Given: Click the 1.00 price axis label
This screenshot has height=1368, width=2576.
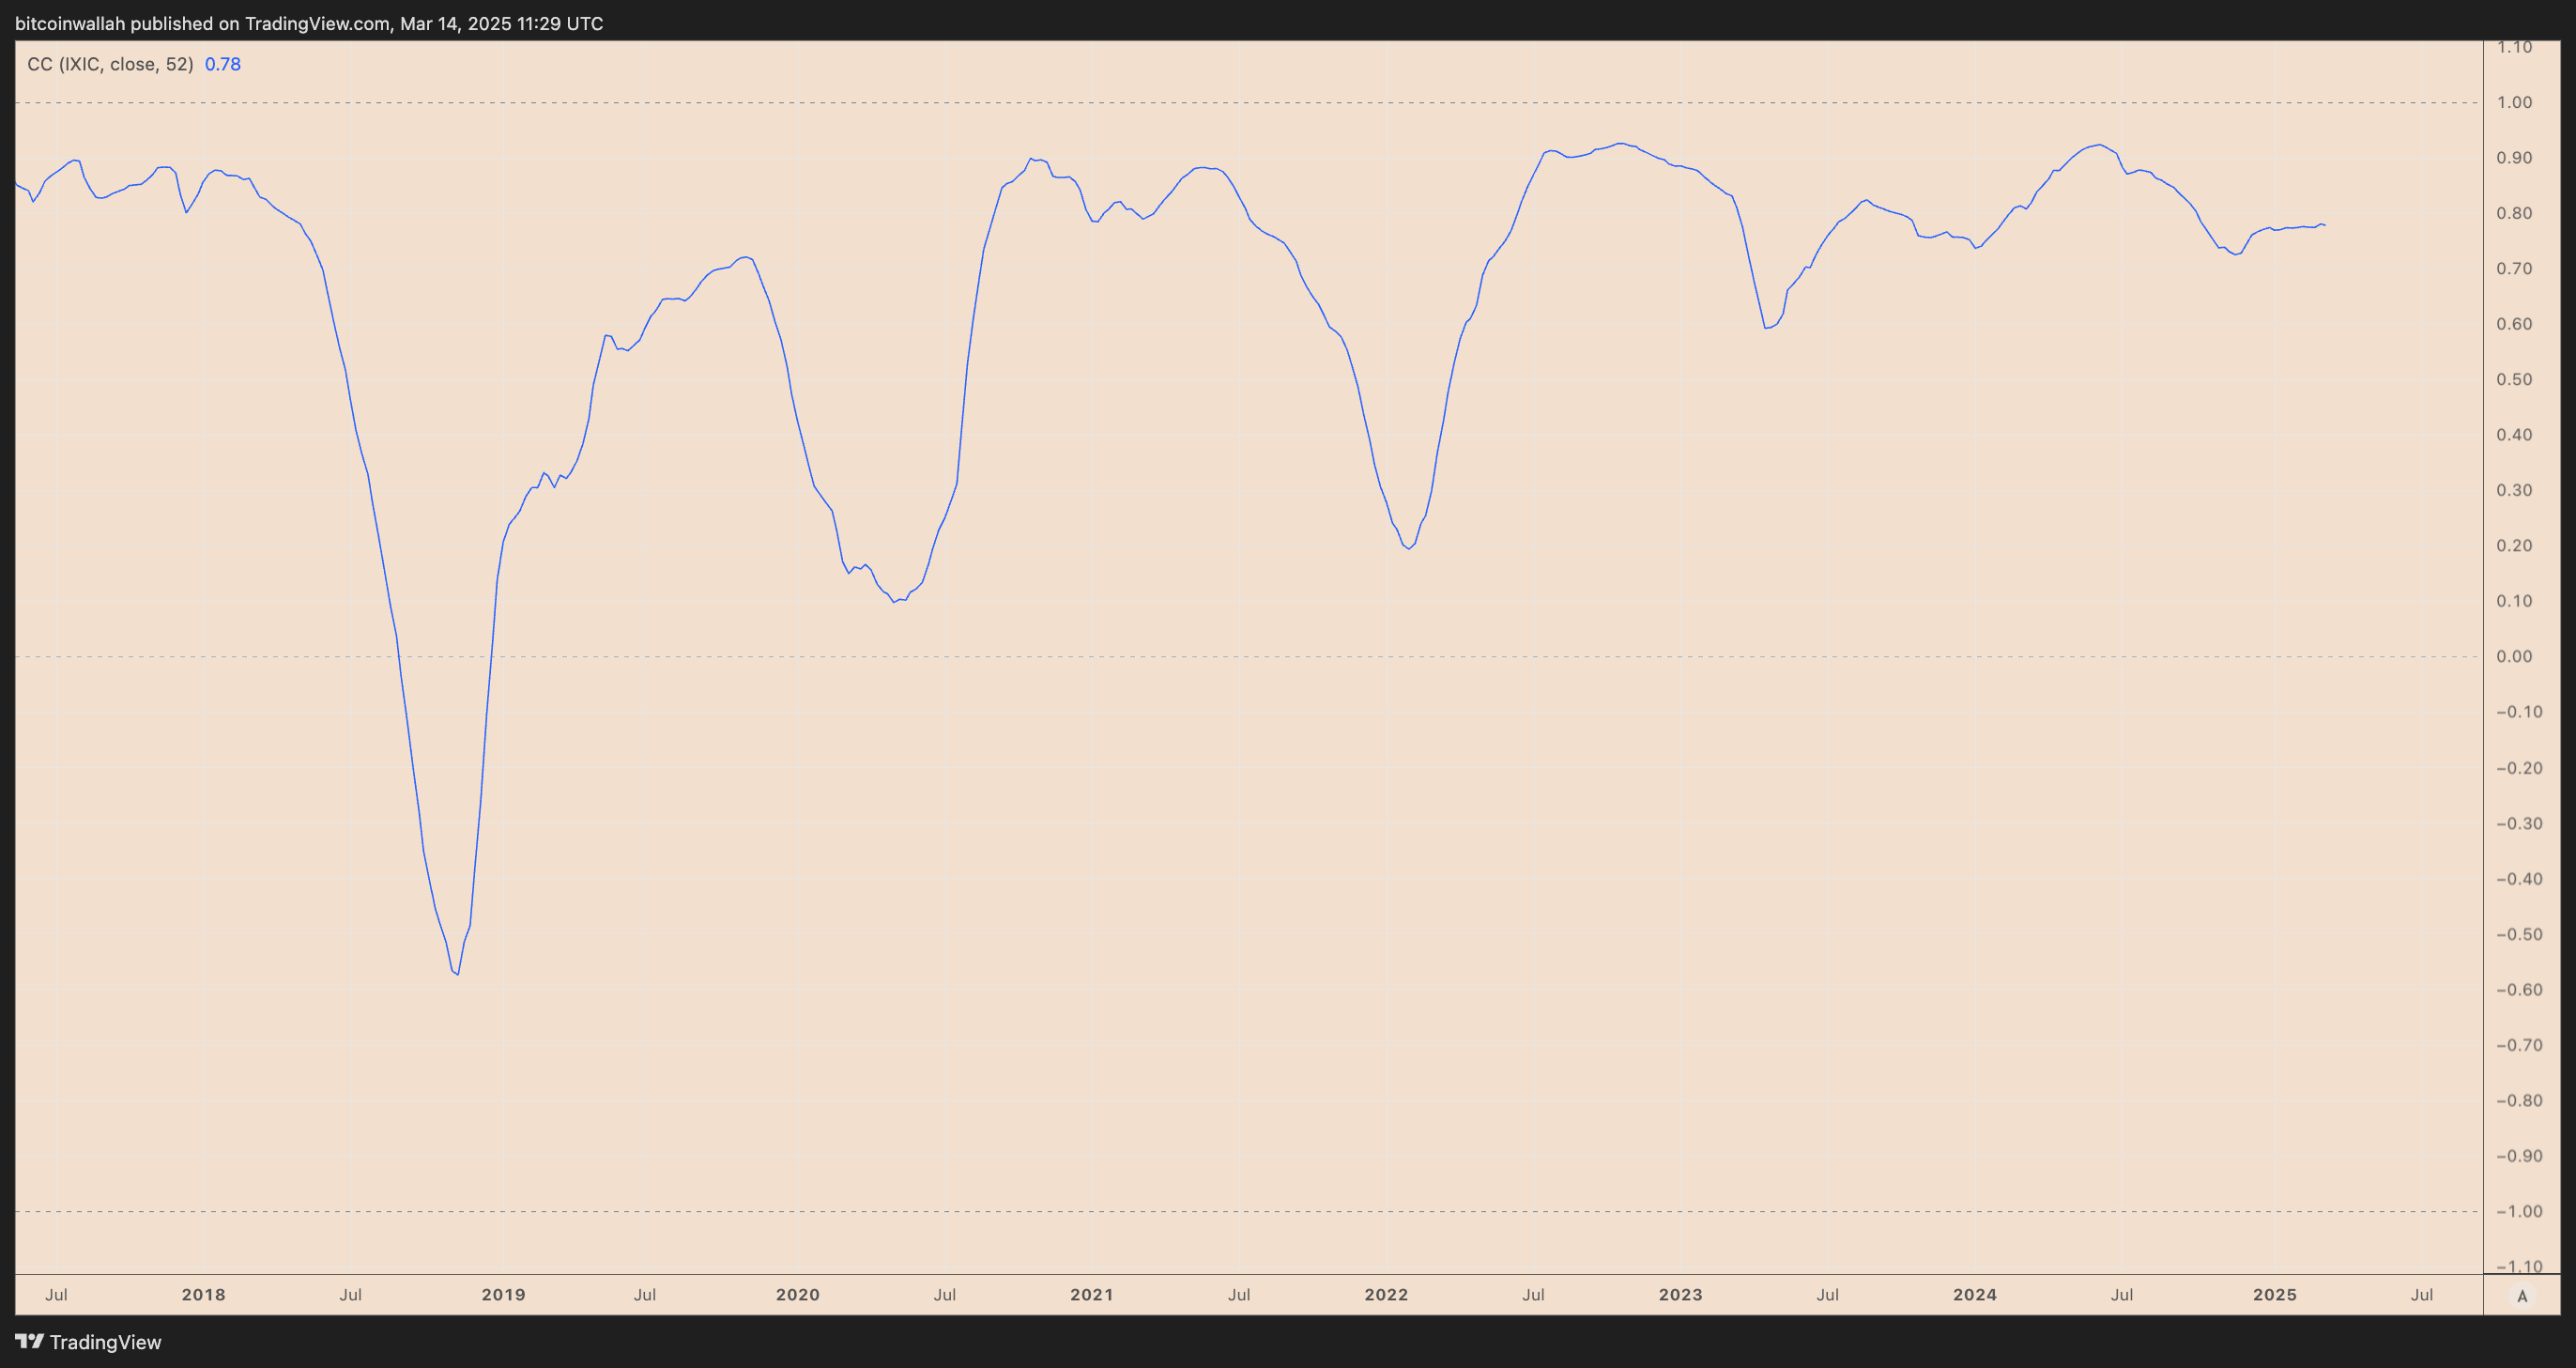Looking at the screenshot, I should click(2514, 102).
